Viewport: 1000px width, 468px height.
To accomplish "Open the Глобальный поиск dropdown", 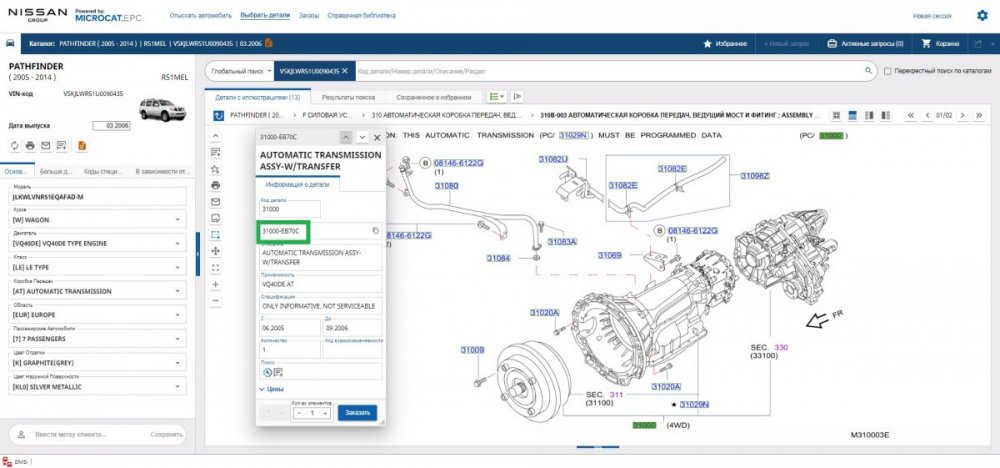I will pos(241,71).
